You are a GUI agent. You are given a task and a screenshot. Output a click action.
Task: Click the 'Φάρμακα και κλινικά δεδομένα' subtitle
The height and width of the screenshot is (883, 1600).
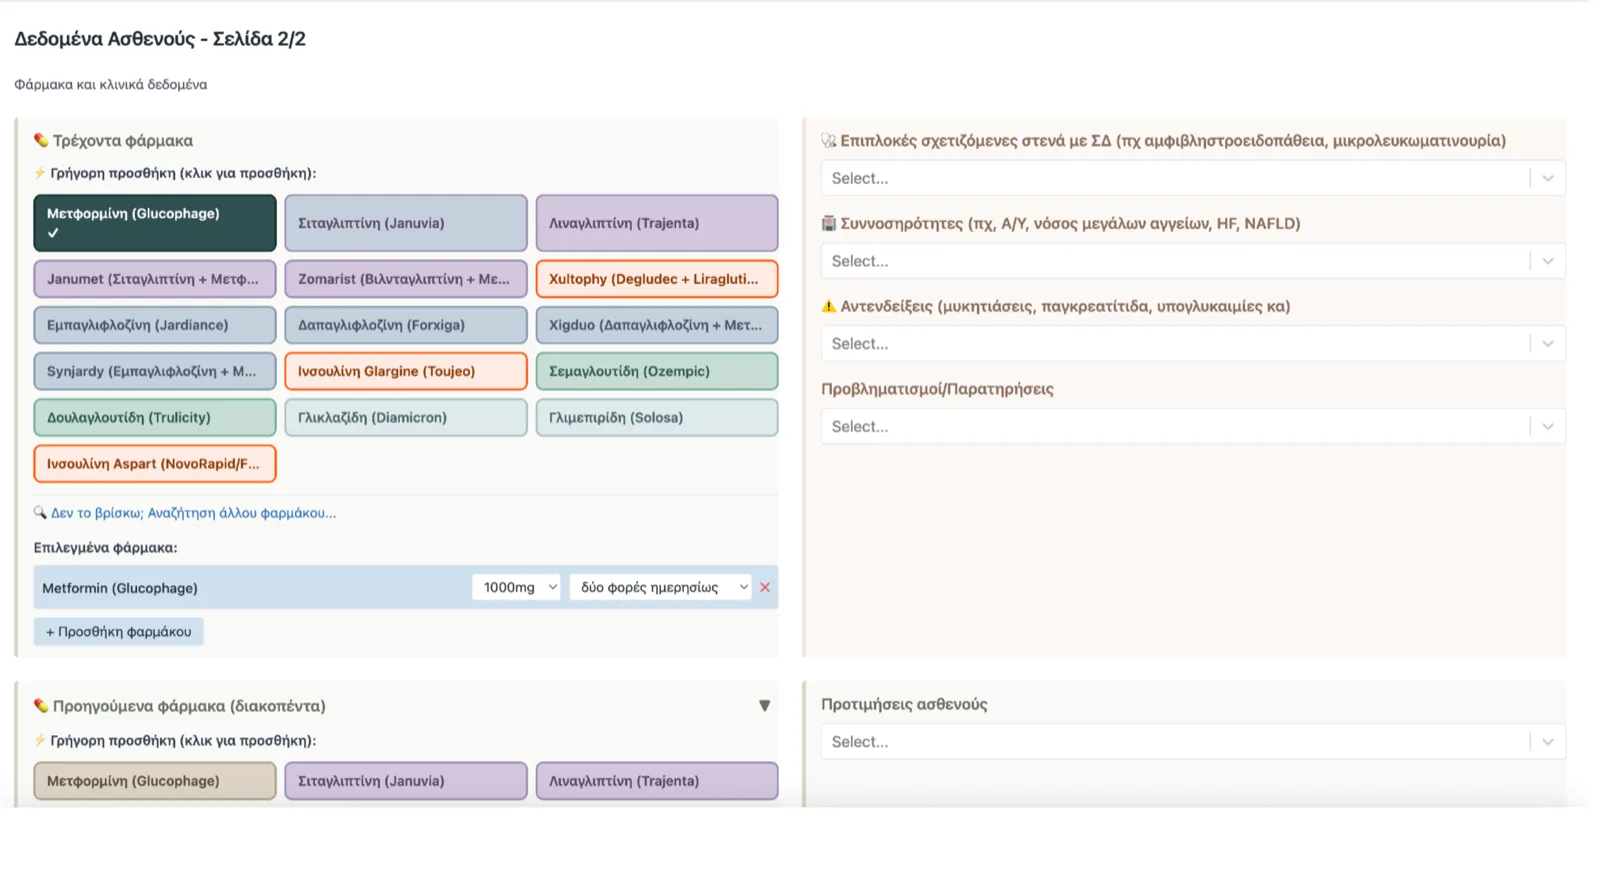(111, 84)
